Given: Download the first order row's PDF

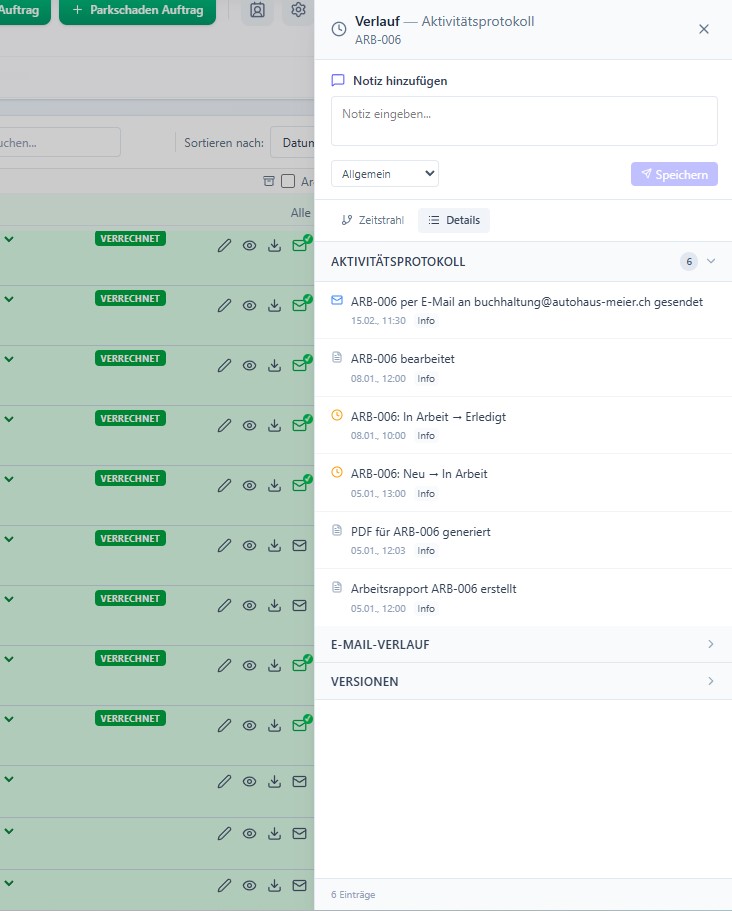Looking at the screenshot, I should click(x=274, y=246).
